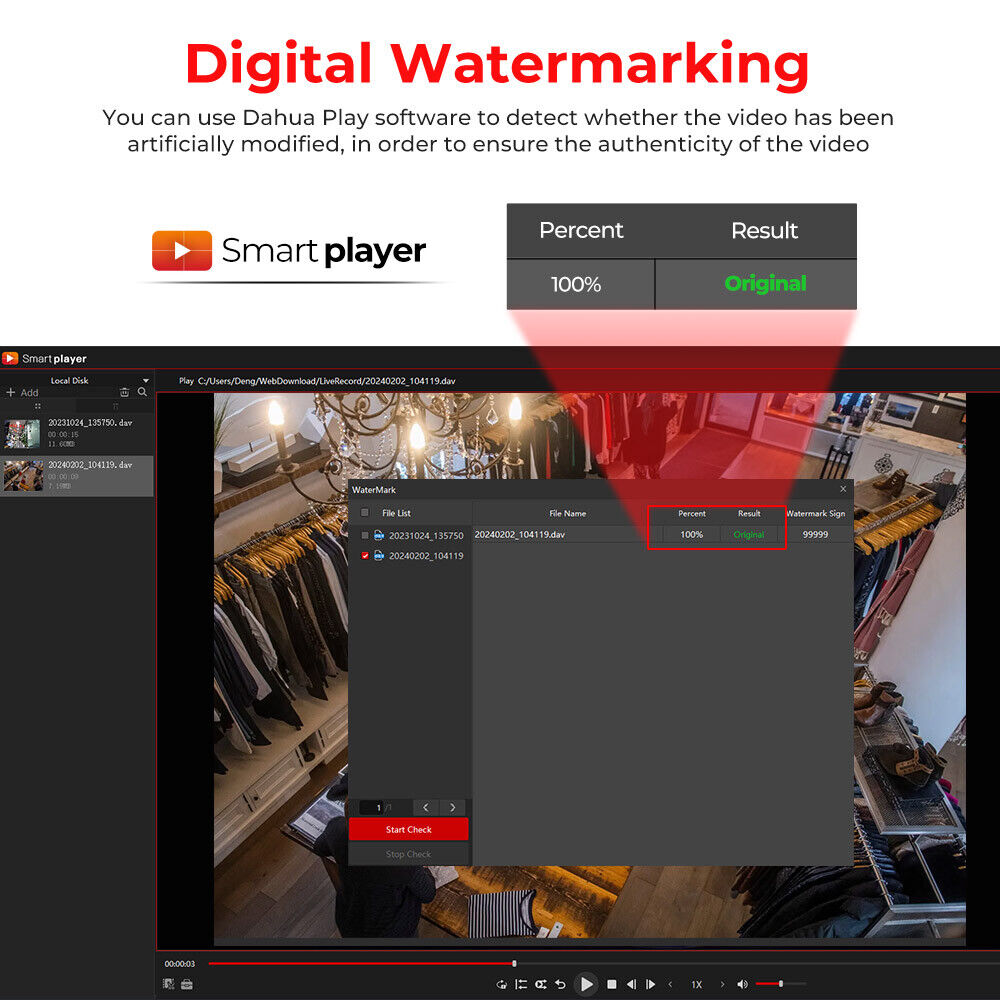Click the Play button
Screen dimensions: 1000x1000
point(586,984)
